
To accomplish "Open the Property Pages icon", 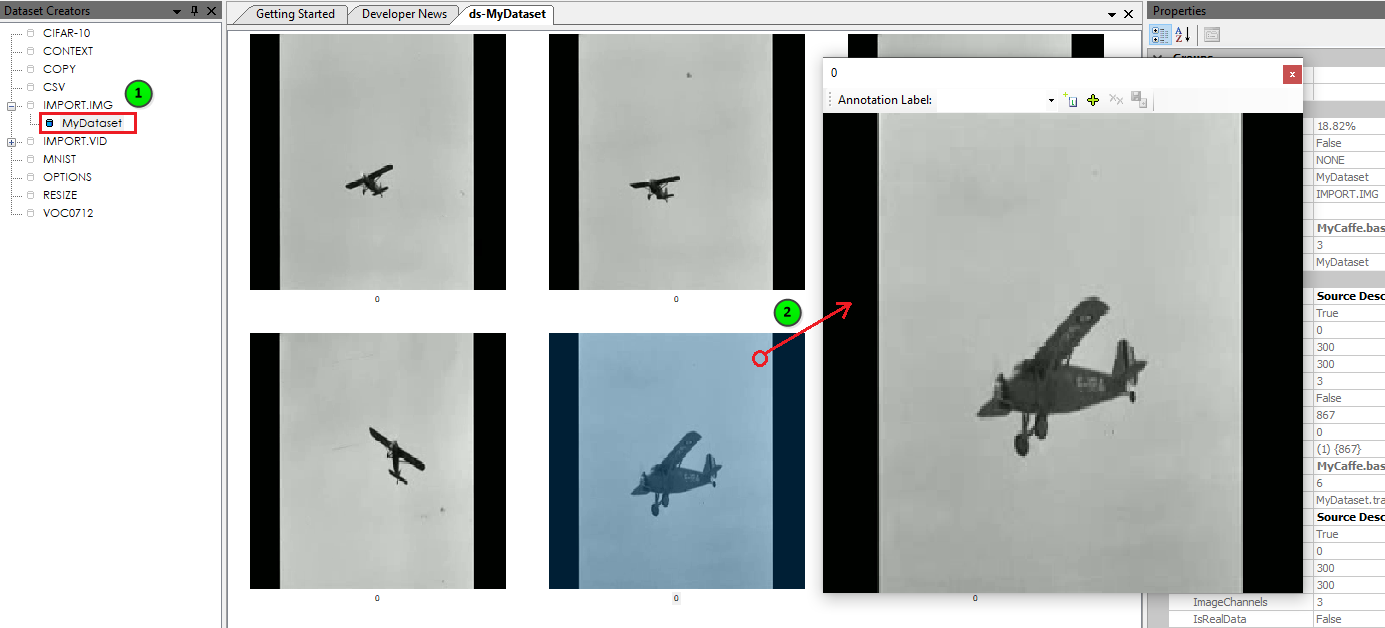I will 1211,34.
